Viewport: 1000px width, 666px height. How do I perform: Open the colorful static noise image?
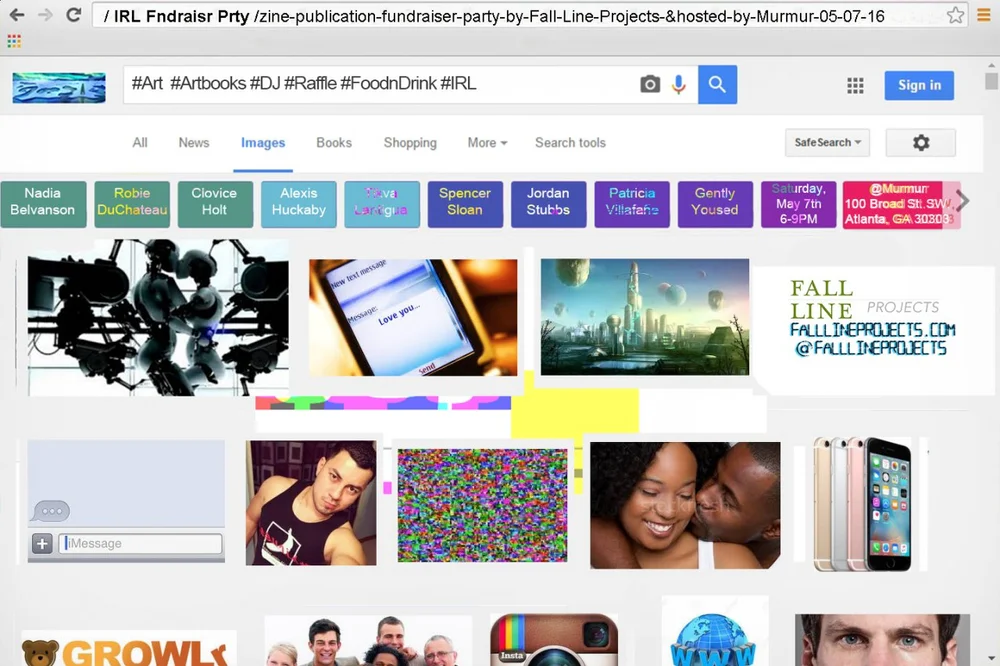[x=482, y=505]
